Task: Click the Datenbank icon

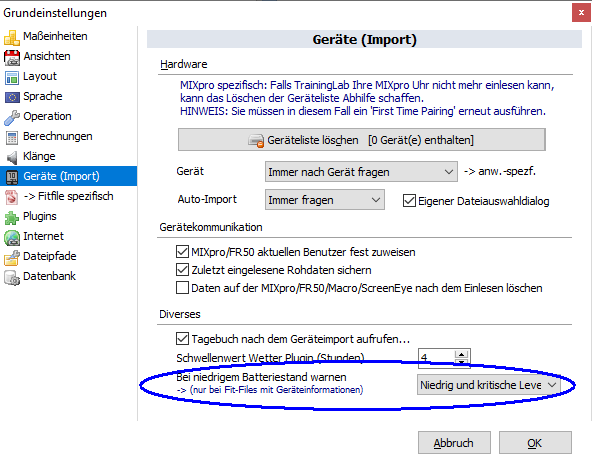Action: [x=12, y=277]
